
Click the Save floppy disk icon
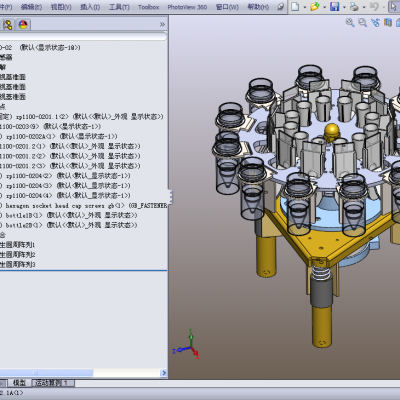(x=334, y=6)
